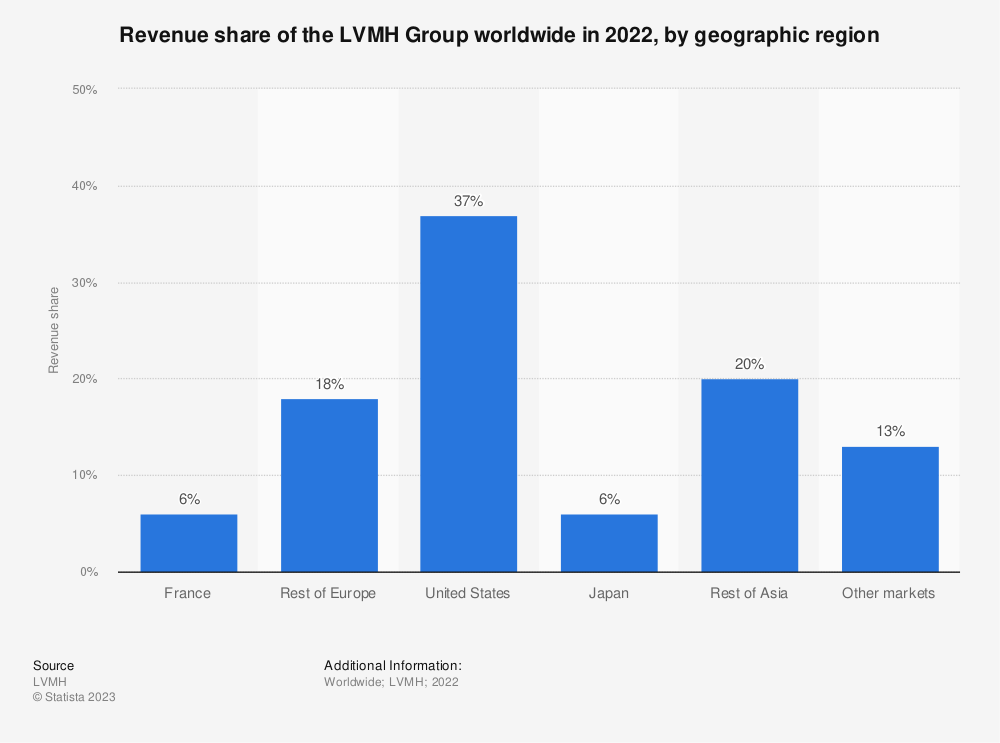Click the 50% y-axis tick label

point(85,90)
